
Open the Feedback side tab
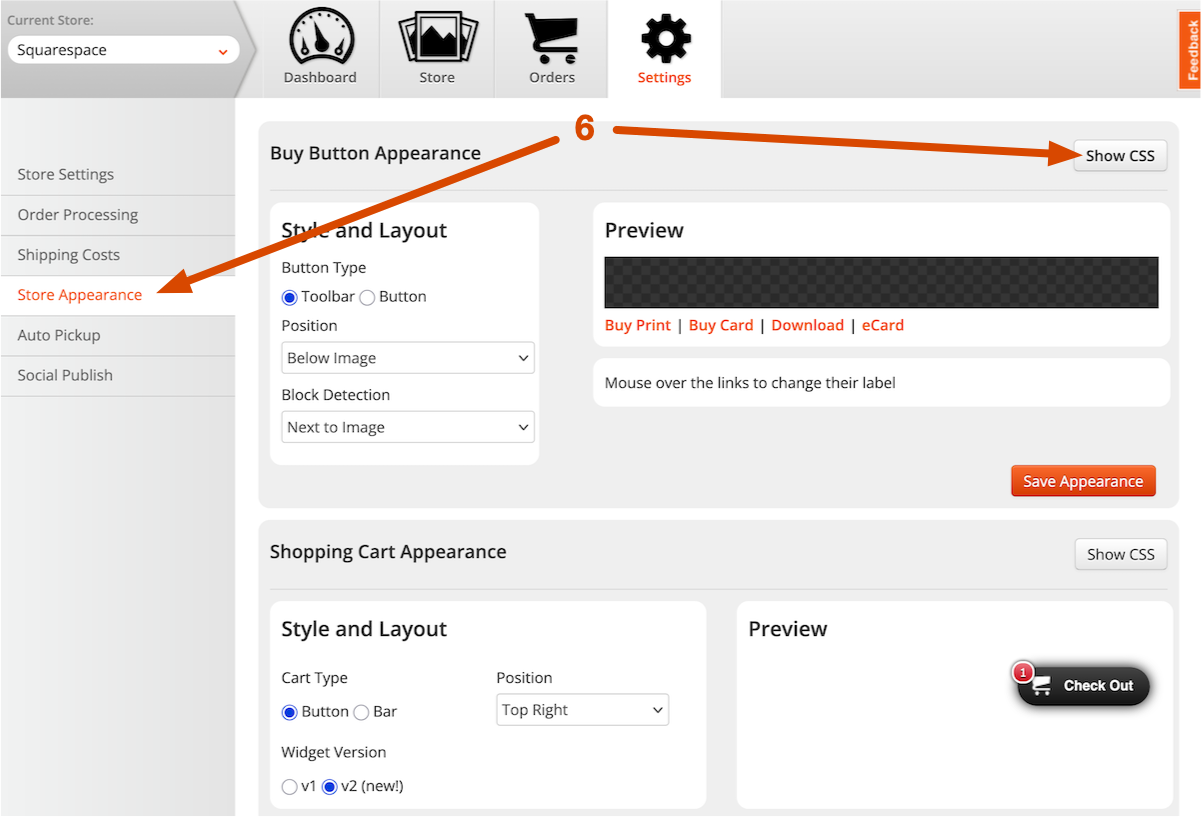(1191, 48)
